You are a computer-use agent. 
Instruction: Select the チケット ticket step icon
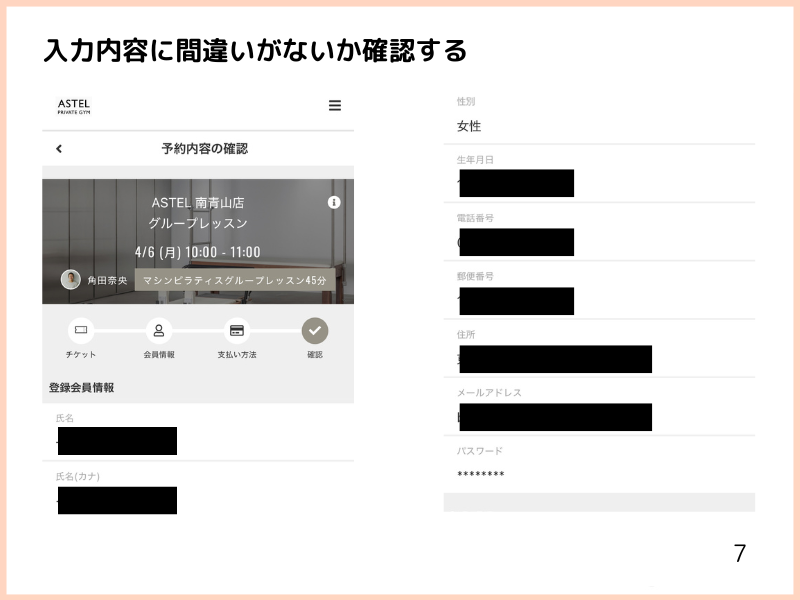[x=80, y=330]
